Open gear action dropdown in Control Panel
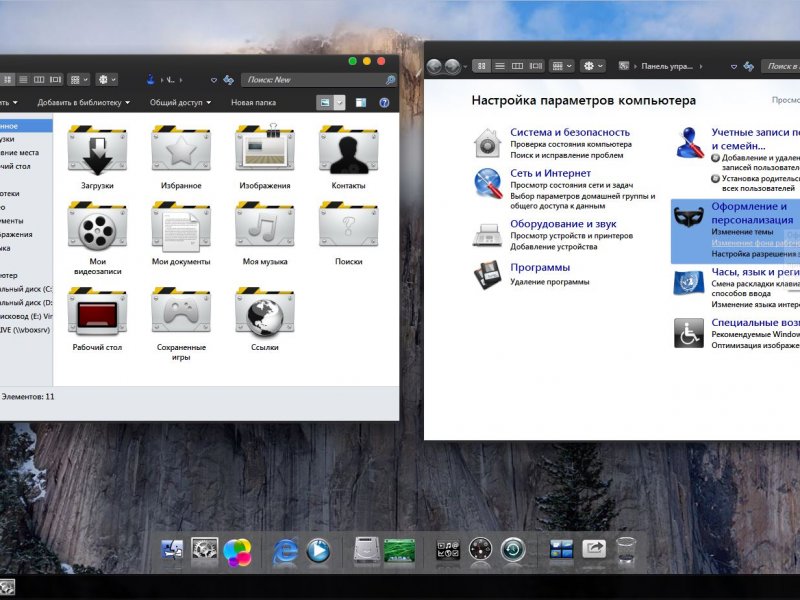 click(593, 66)
